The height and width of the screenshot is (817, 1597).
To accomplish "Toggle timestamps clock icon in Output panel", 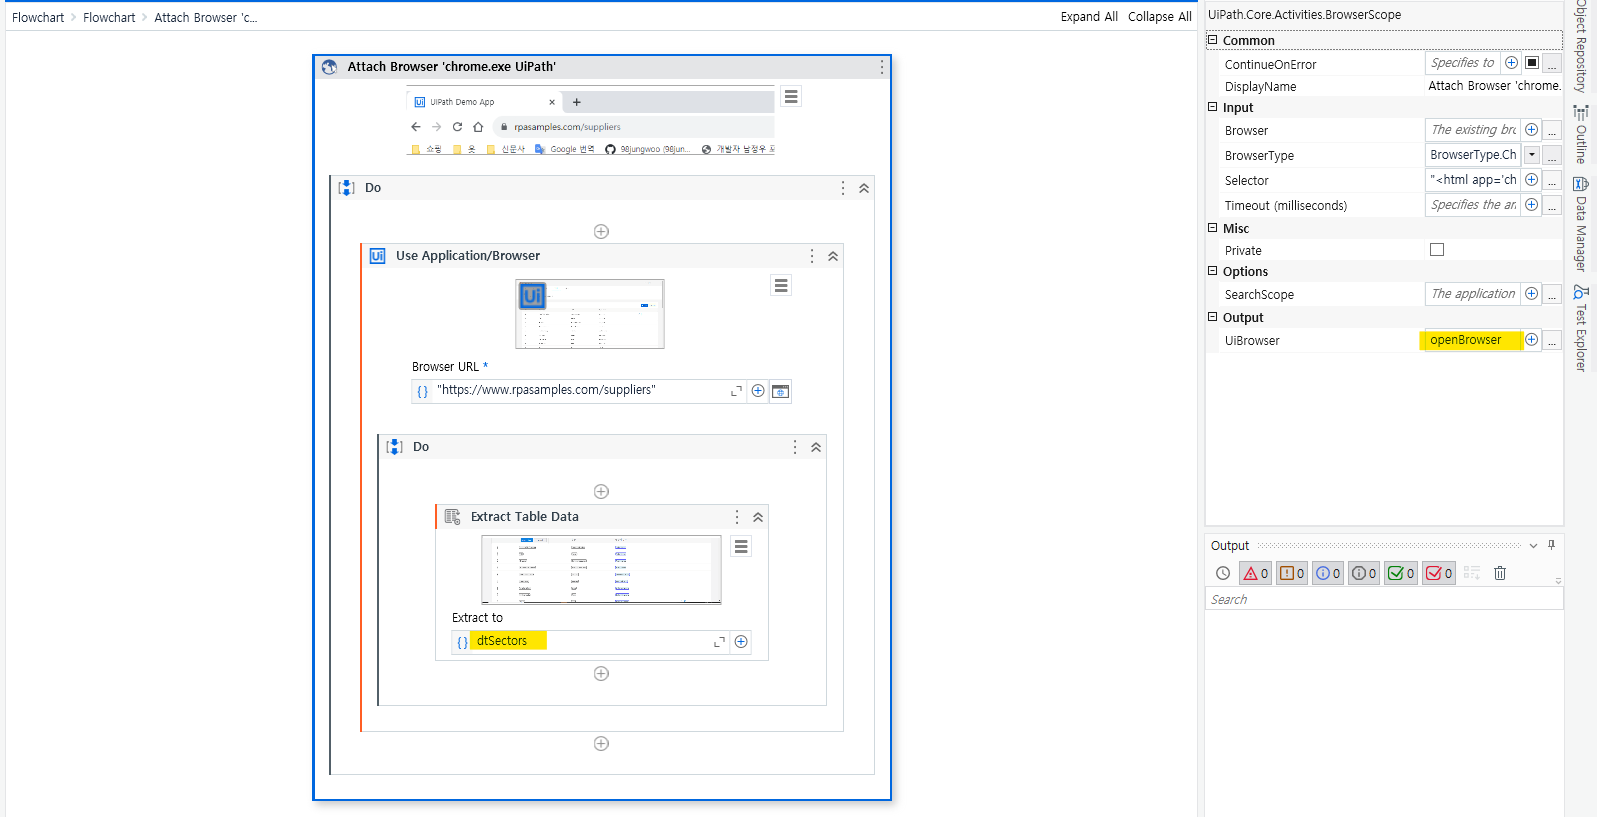I will click(x=1223, y=573).
